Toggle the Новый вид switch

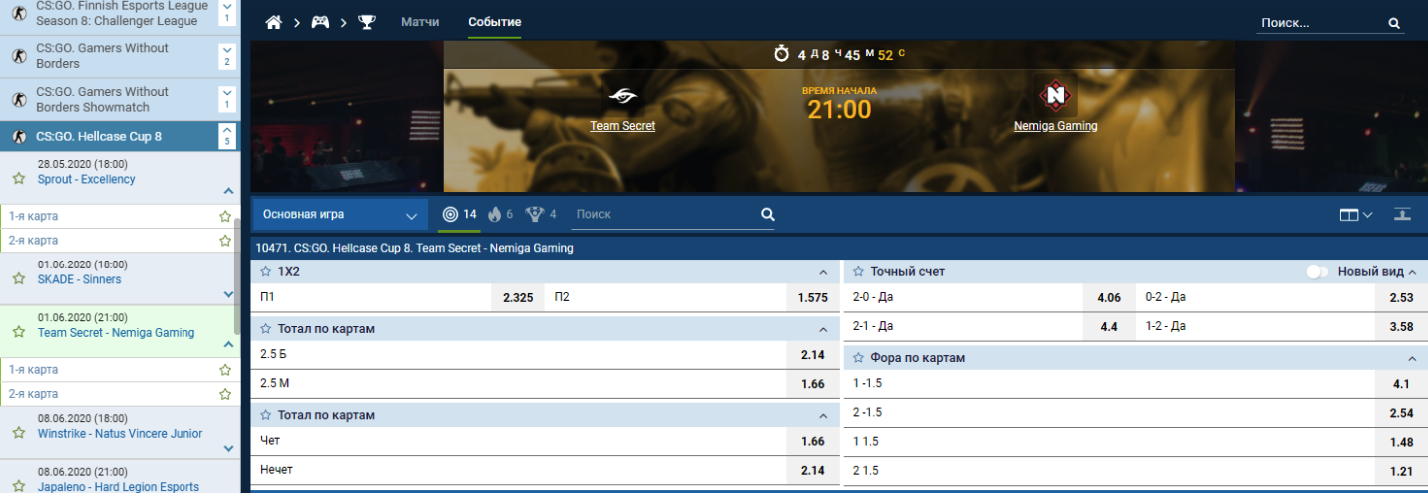(1317, 272)
